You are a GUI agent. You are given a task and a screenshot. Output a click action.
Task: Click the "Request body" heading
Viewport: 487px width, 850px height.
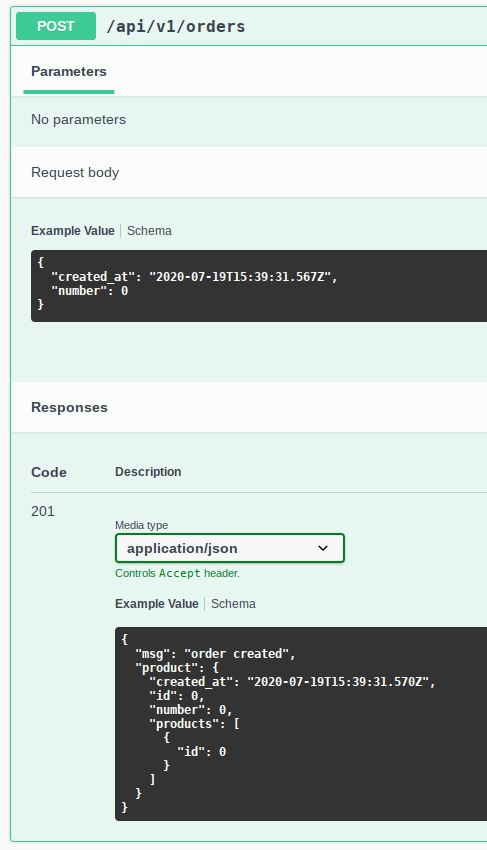tap(75, 172)
